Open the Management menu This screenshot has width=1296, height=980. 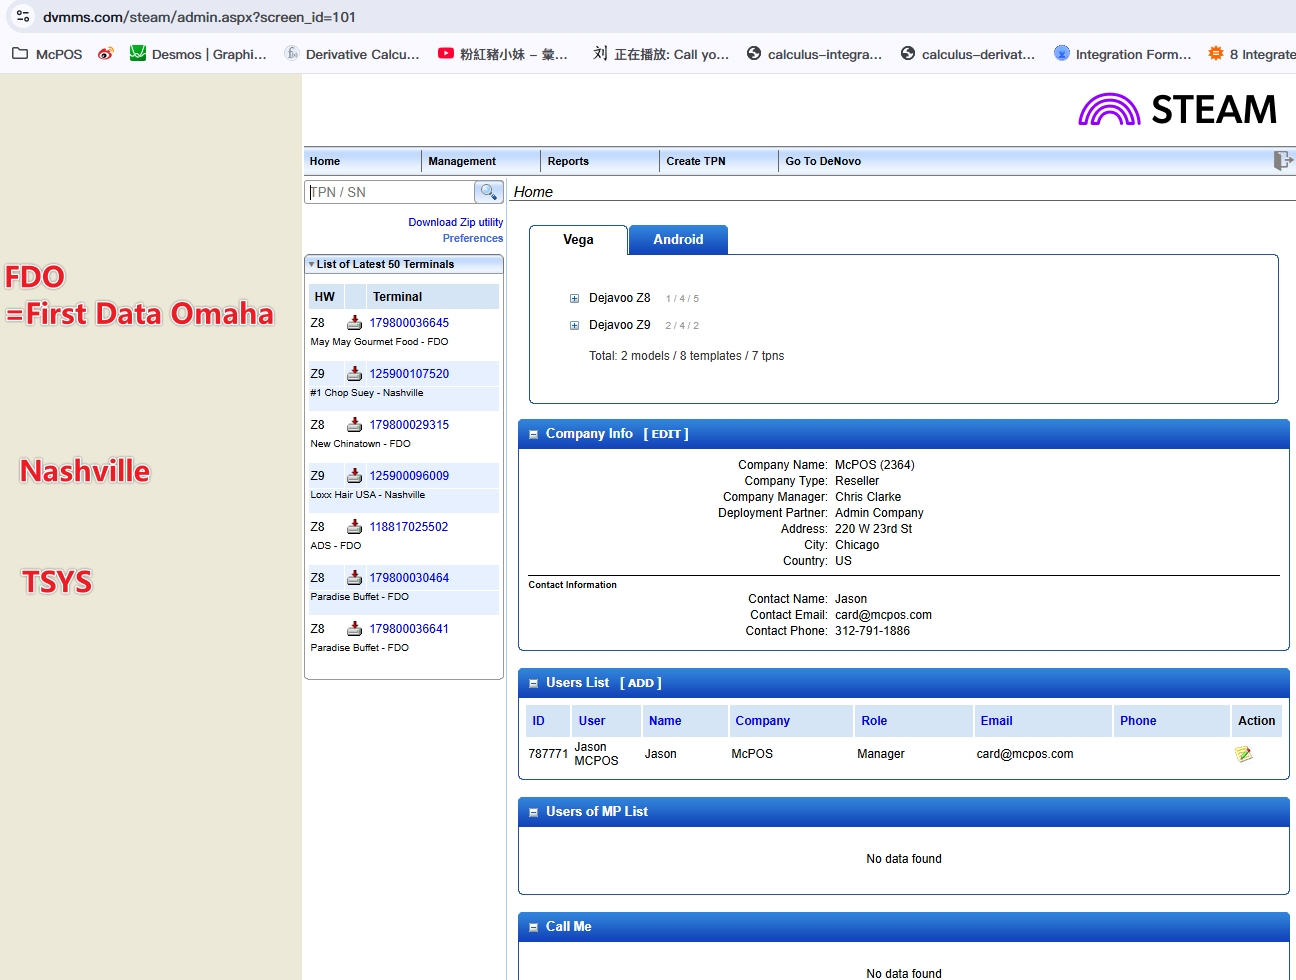tap(462, 161)
